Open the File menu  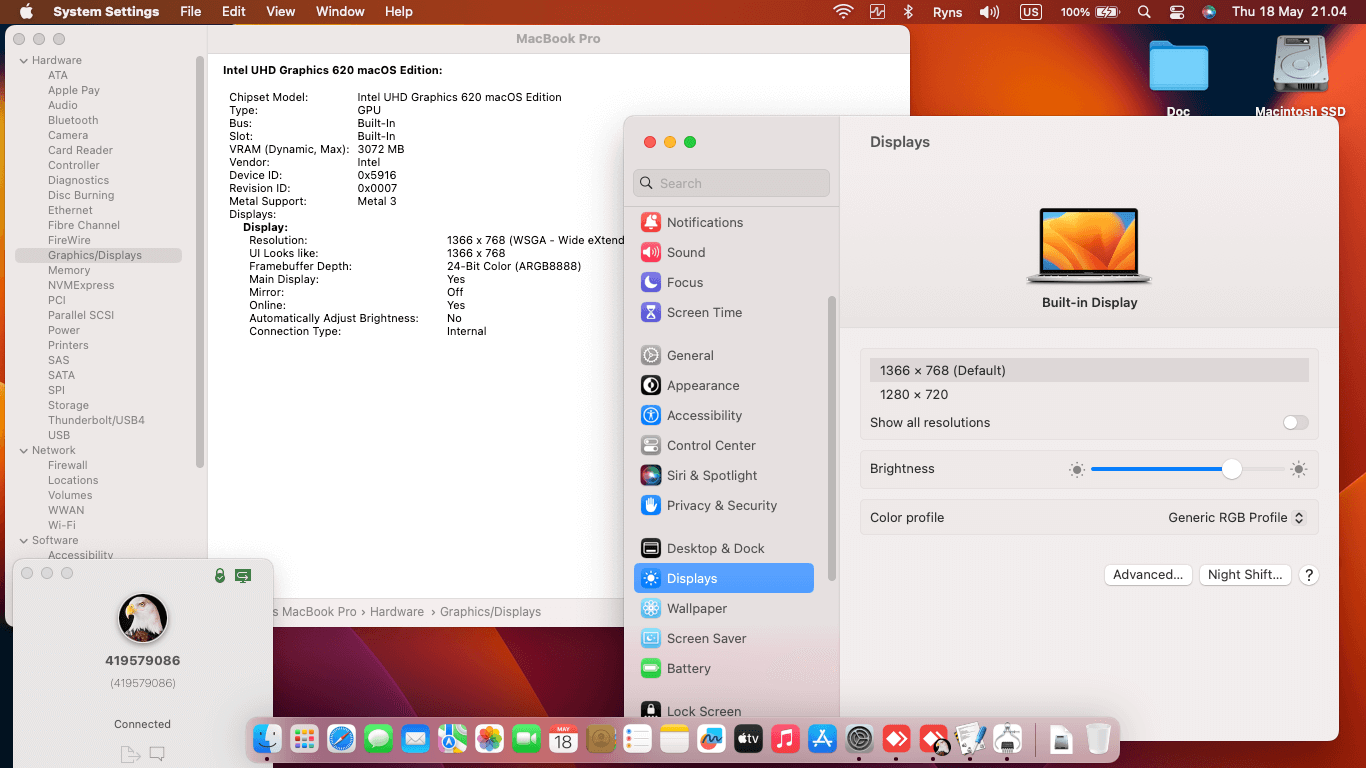(x=190, y=12)
